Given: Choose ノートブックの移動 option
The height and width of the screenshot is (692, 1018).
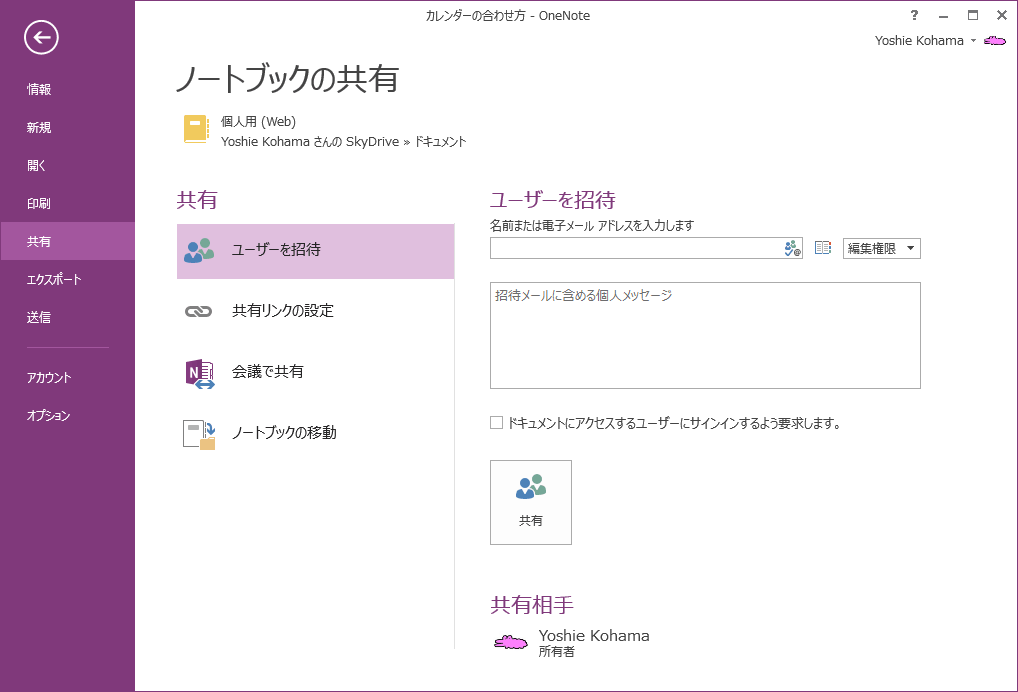Looking at the screenshot, I should click(316, 433).
